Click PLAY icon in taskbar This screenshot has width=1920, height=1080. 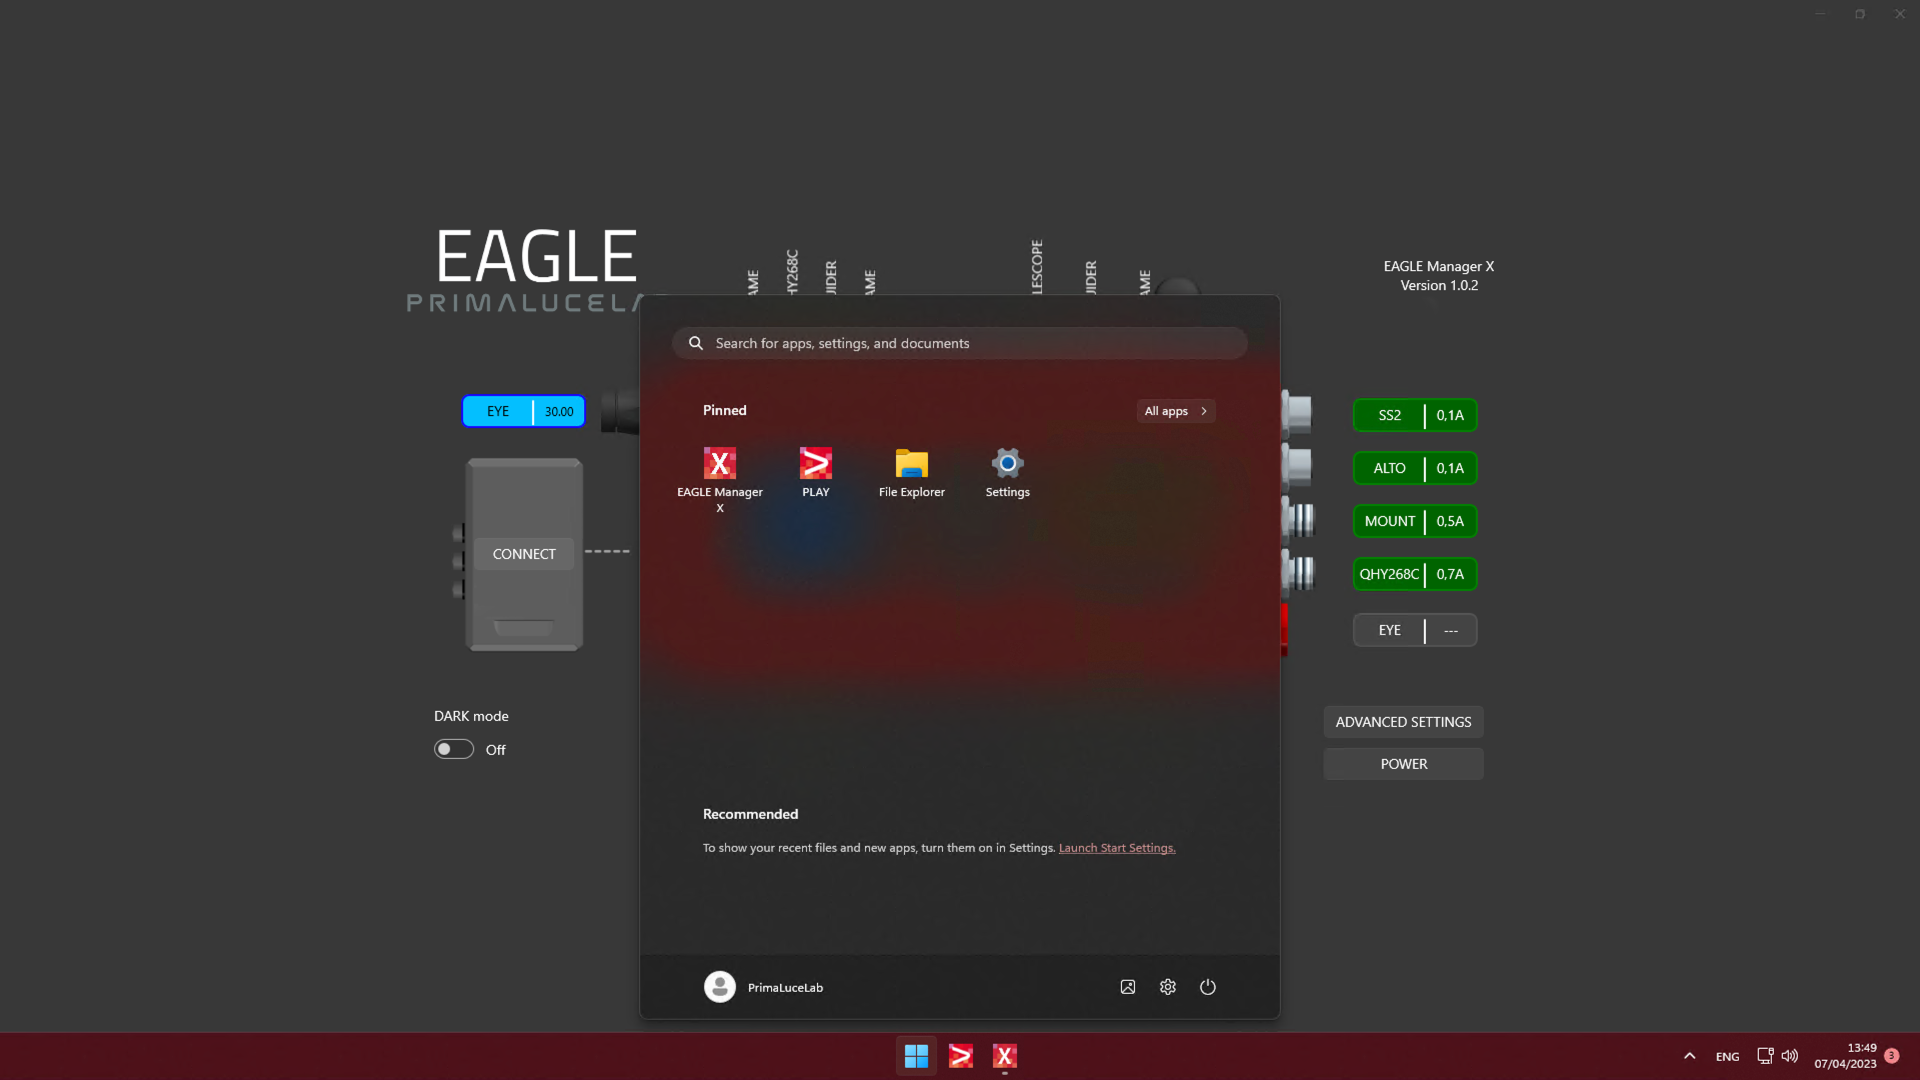960,1056
